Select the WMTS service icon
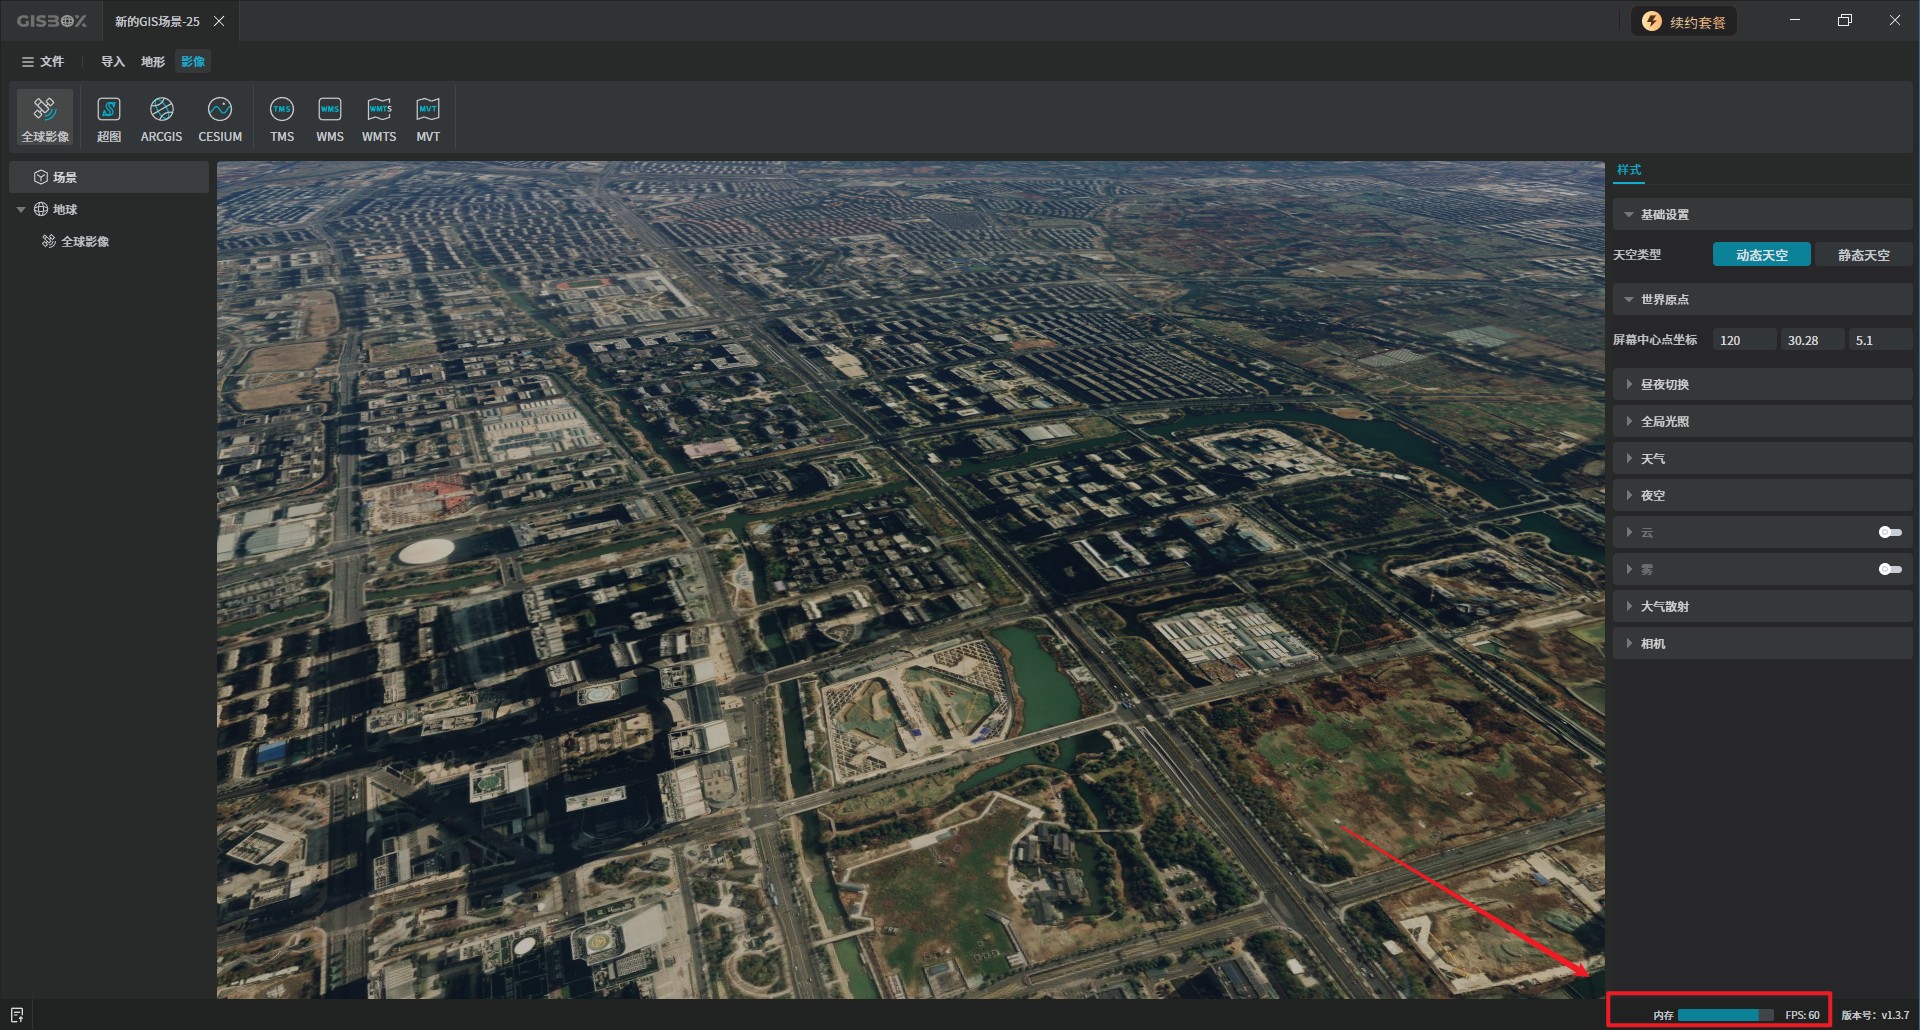 pos(379,118)
